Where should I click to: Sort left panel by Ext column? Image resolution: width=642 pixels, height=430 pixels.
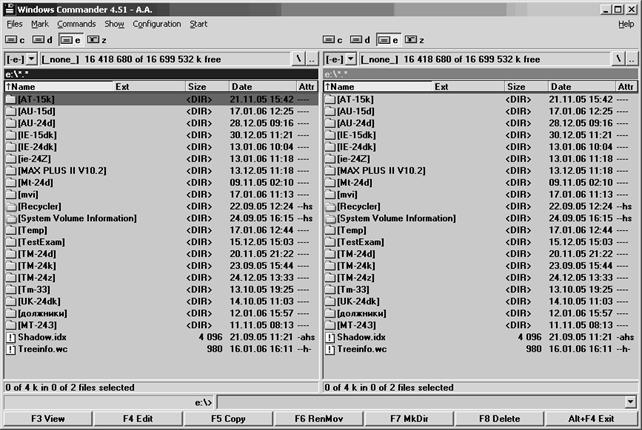point(149,87)
